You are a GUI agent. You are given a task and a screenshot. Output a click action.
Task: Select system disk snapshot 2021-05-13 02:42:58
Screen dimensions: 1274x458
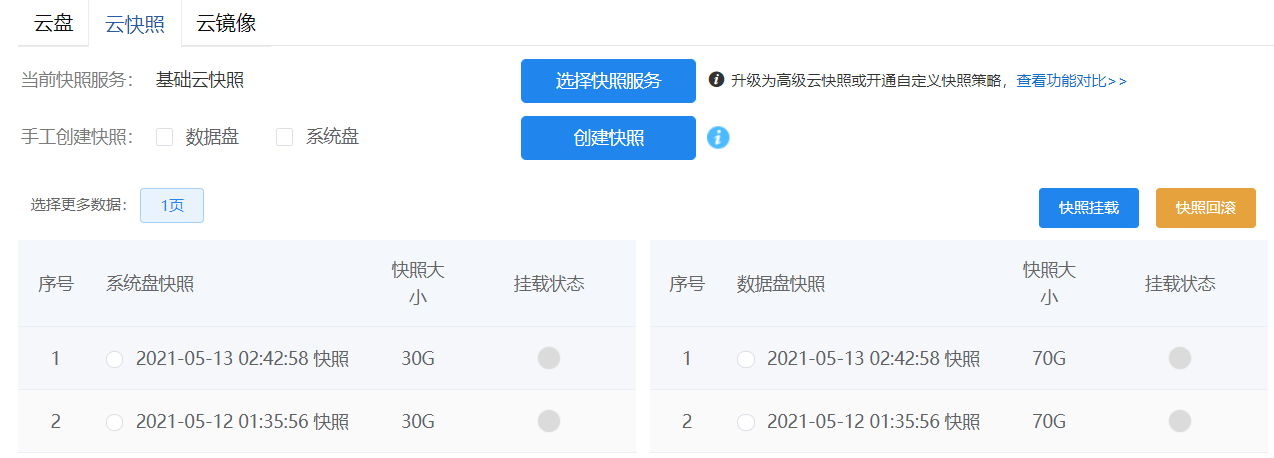pyautogui.click(x=115, y=359)
